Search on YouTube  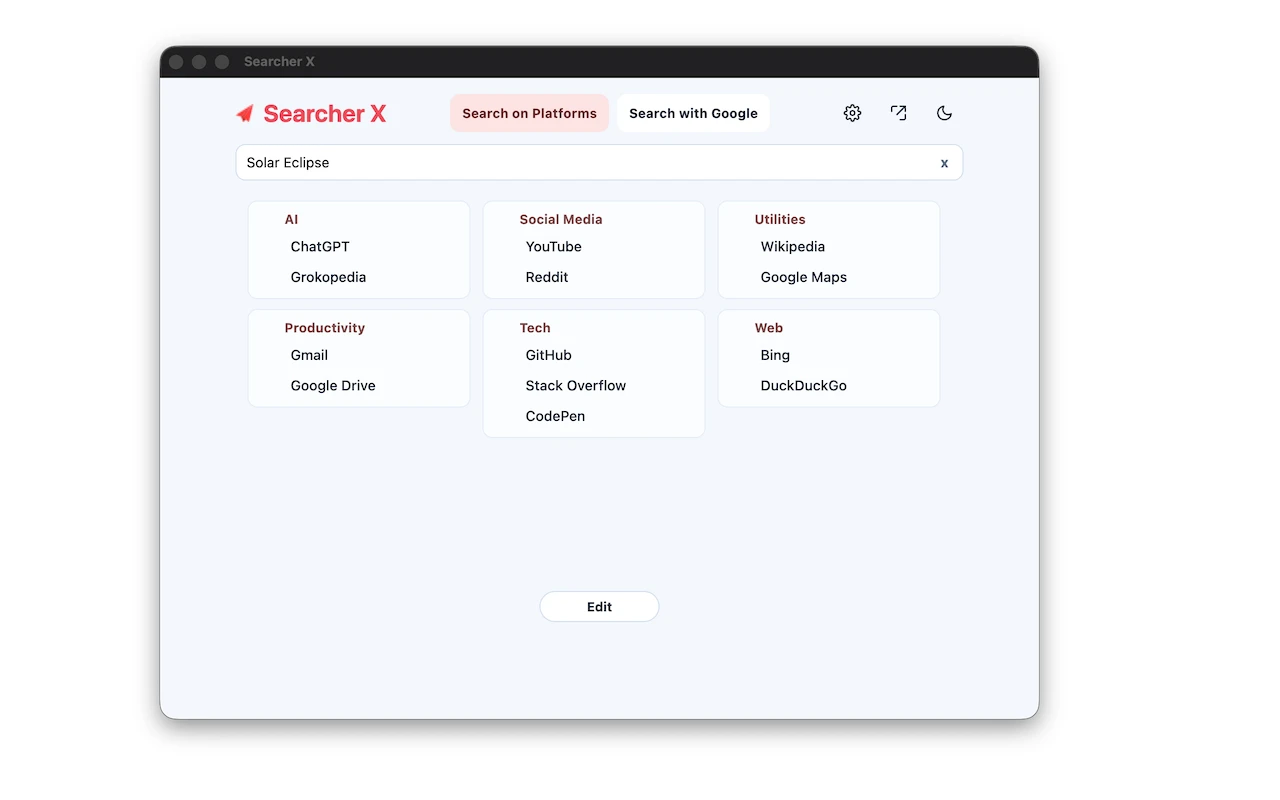click(554, 246)
